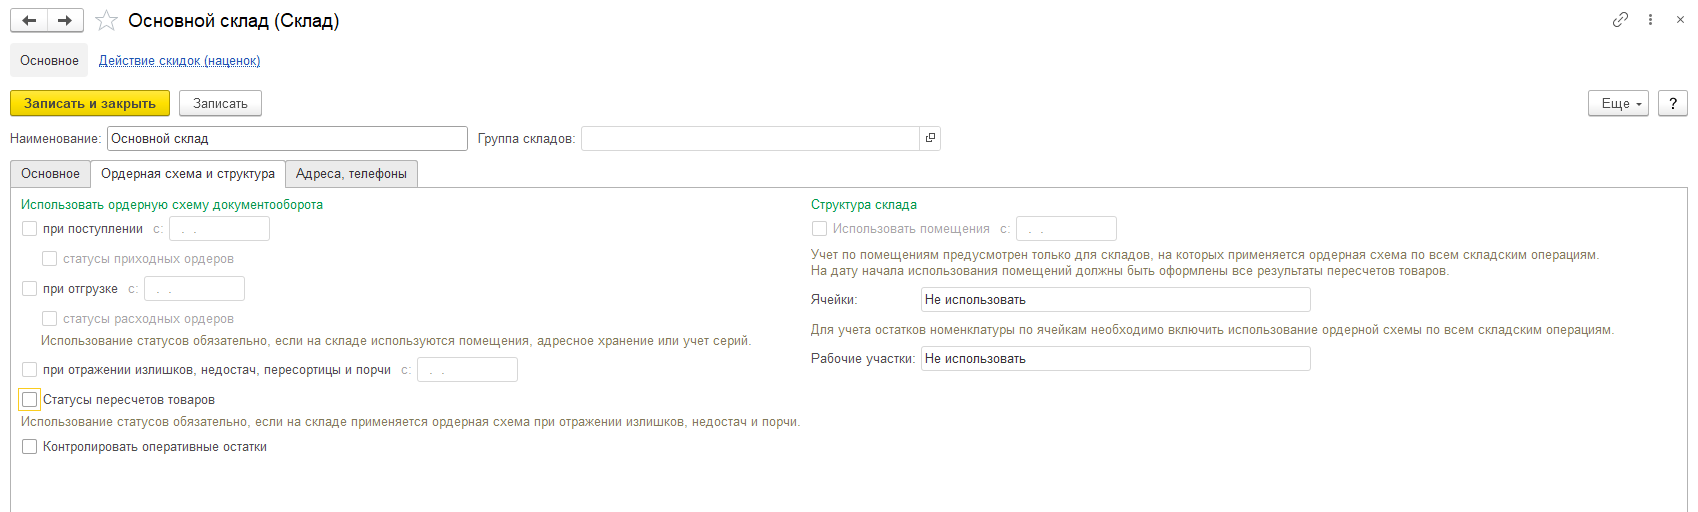Go forward using the right arrow

[x=65, y=20]
